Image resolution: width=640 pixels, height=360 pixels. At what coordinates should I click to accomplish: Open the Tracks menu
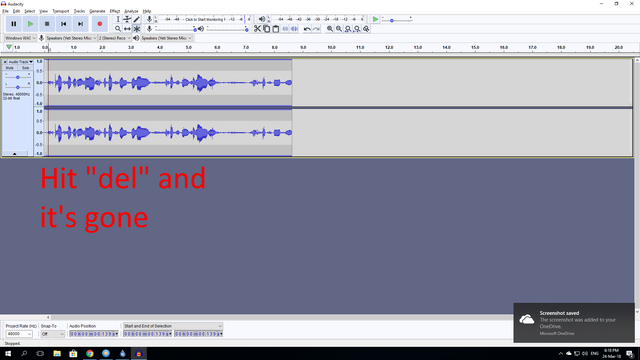[79, 11]
